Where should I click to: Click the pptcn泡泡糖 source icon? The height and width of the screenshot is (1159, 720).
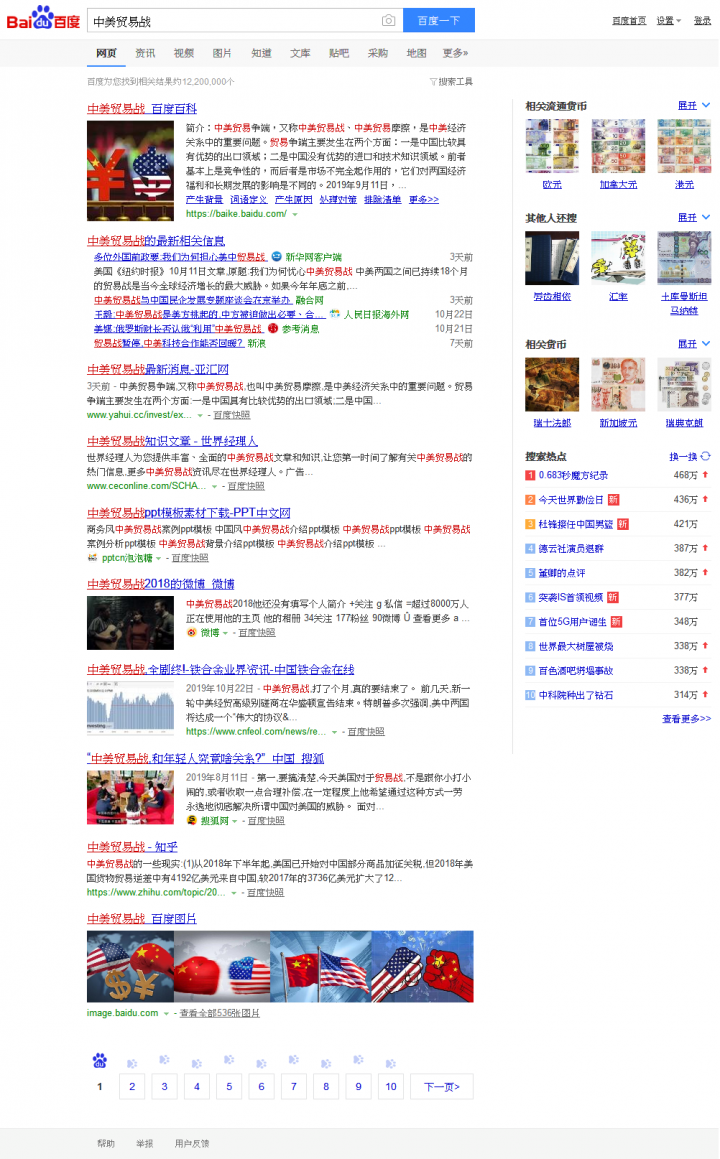click(x=92, y=558)
